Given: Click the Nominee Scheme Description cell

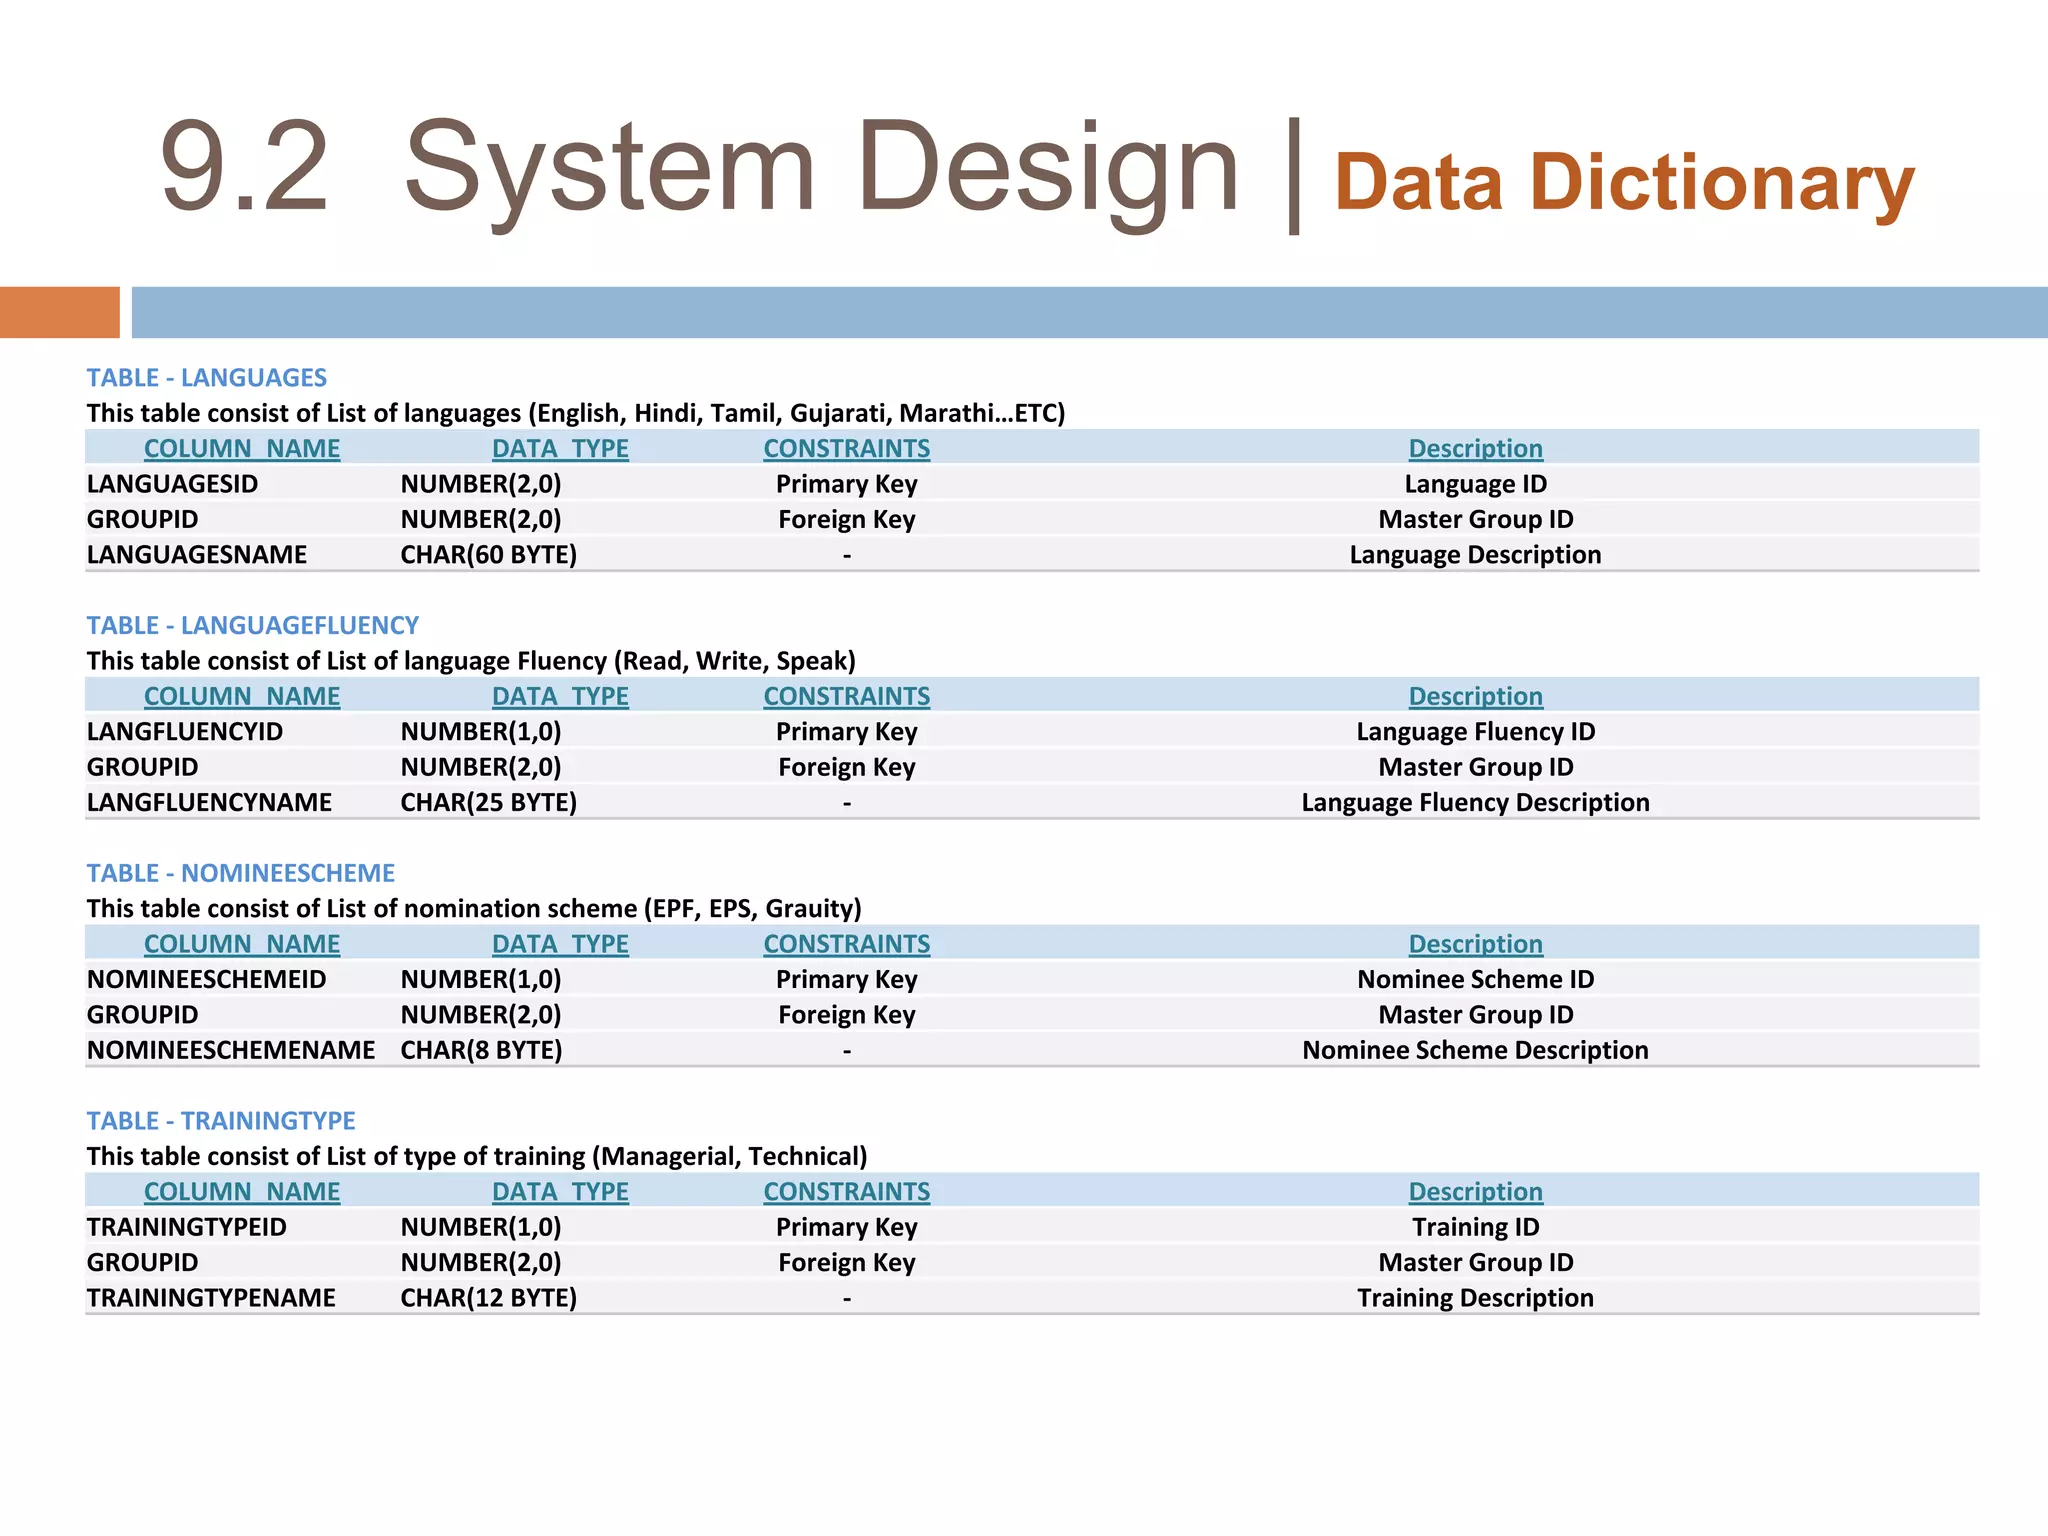Looking at the screenshot, I should click(1475, 1050).
